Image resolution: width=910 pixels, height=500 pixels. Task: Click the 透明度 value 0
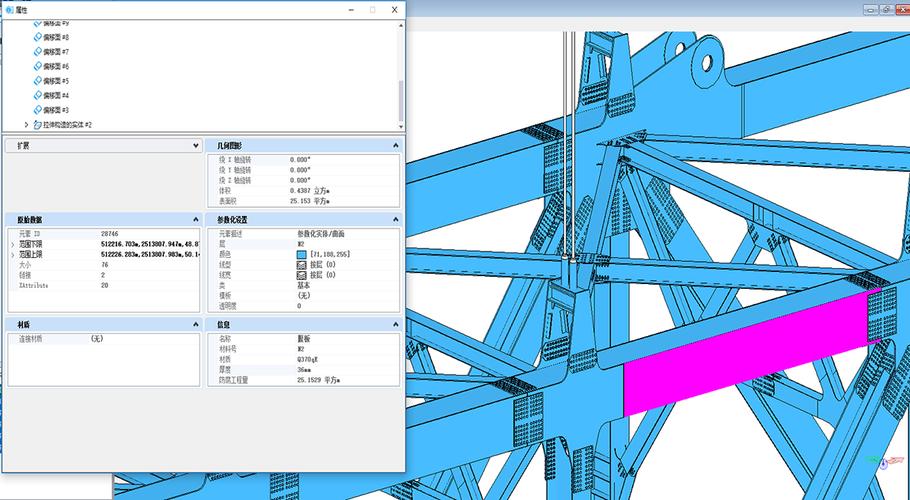[299, 306]
